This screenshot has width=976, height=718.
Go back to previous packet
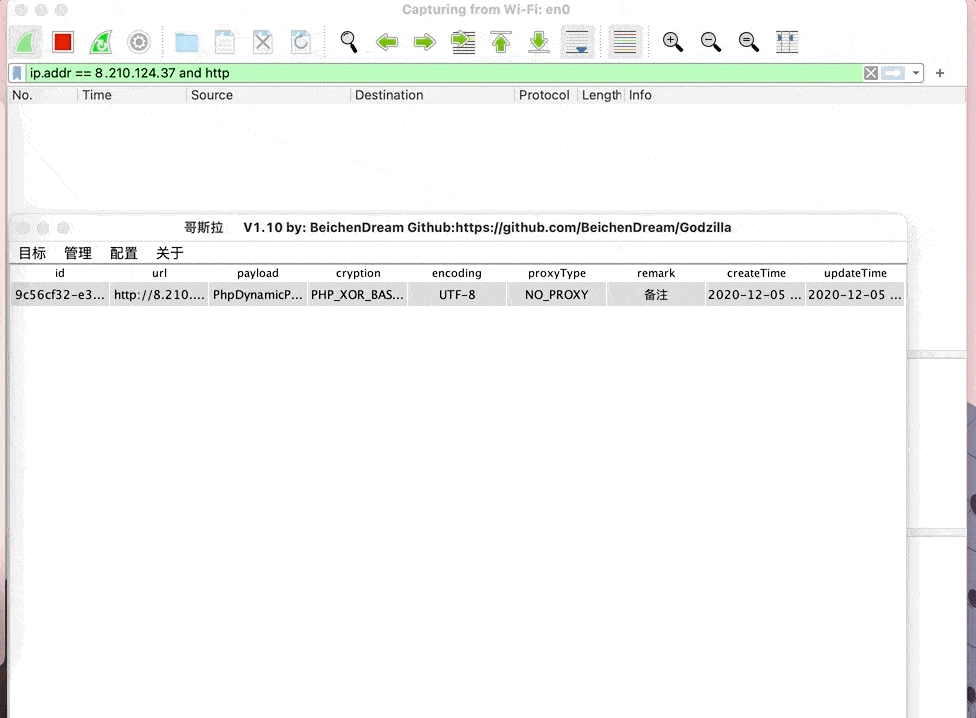(x=387, y=42)
